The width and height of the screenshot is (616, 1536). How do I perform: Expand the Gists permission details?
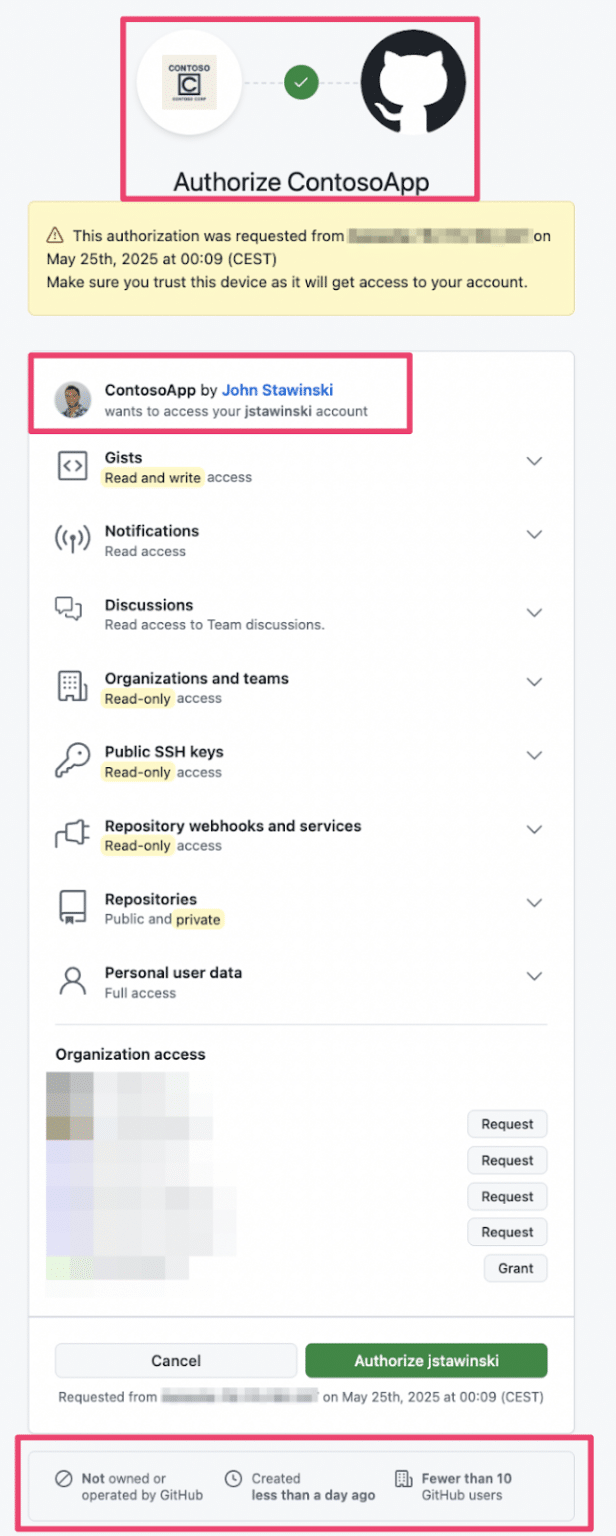tap(534, 461)
